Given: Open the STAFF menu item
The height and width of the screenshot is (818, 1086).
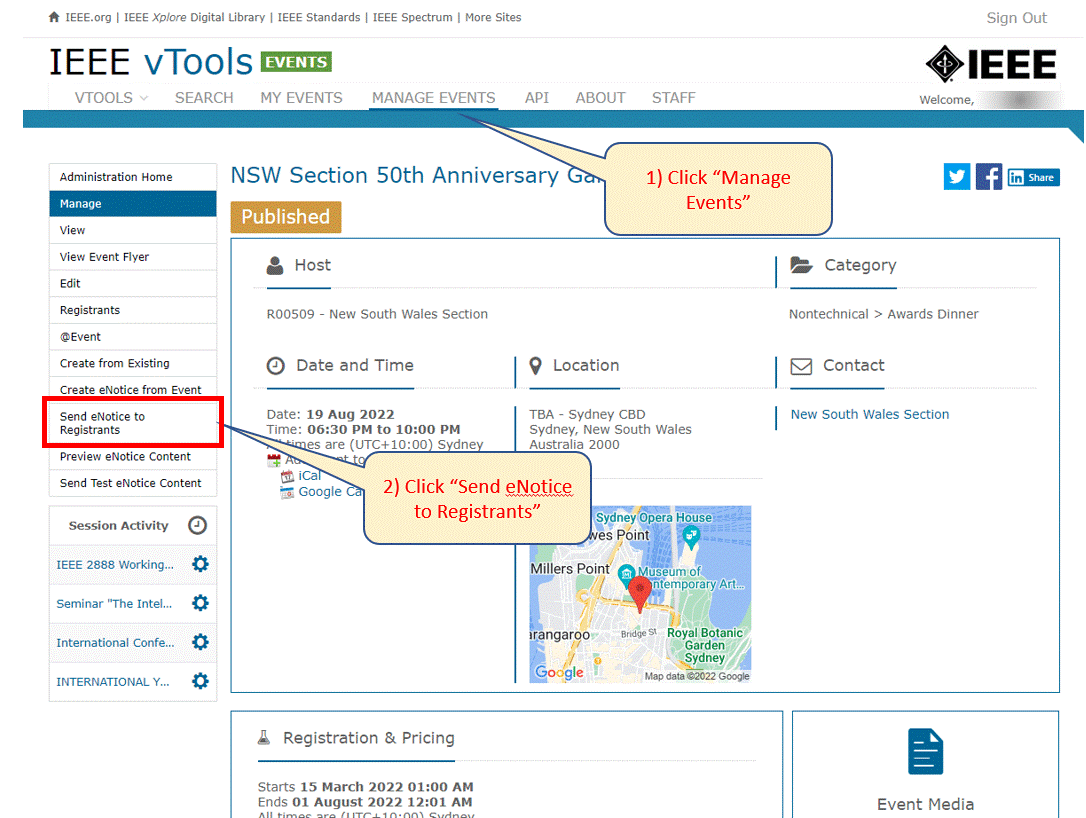Looking at the screenshot, I should click(673, 98).
